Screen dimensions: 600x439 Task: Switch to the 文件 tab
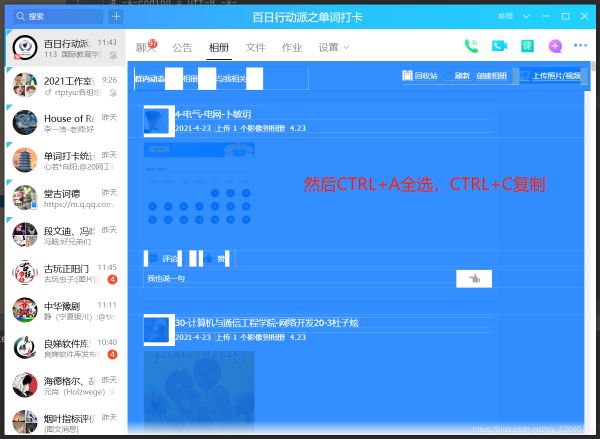pos(255,47)
